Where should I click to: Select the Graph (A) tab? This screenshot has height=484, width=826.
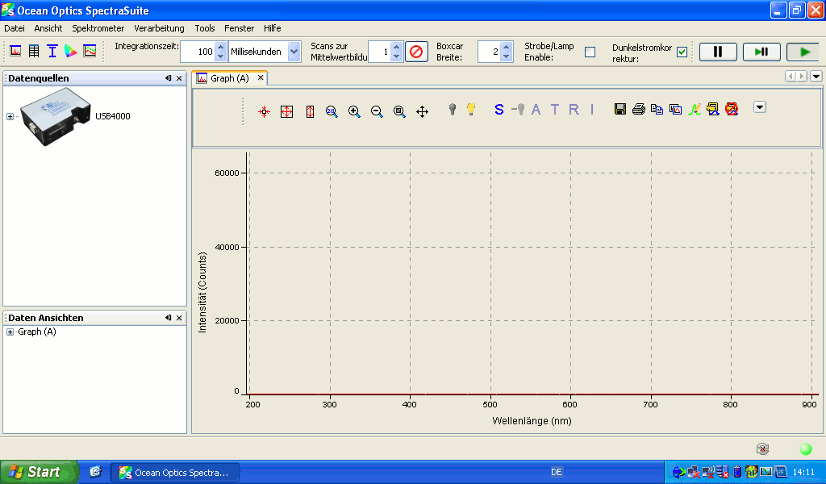(229, 78)
